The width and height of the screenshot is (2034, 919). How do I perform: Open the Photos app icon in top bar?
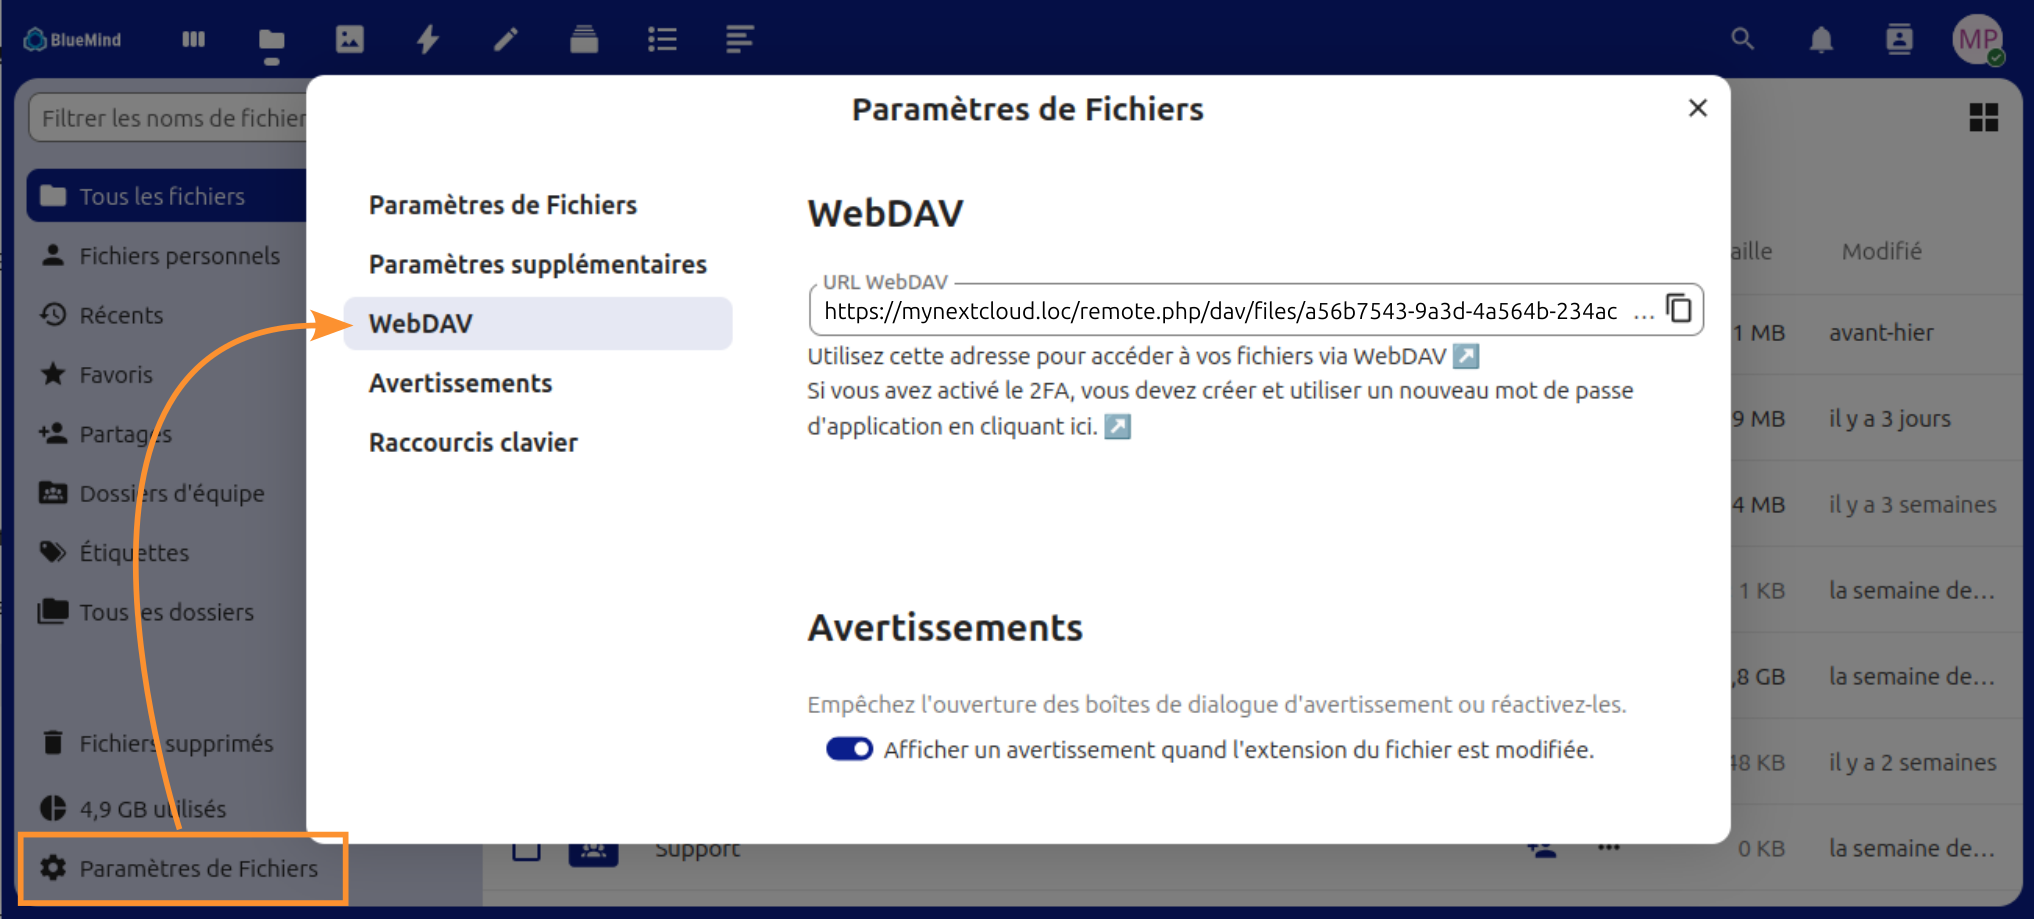[x=349, y=39]
